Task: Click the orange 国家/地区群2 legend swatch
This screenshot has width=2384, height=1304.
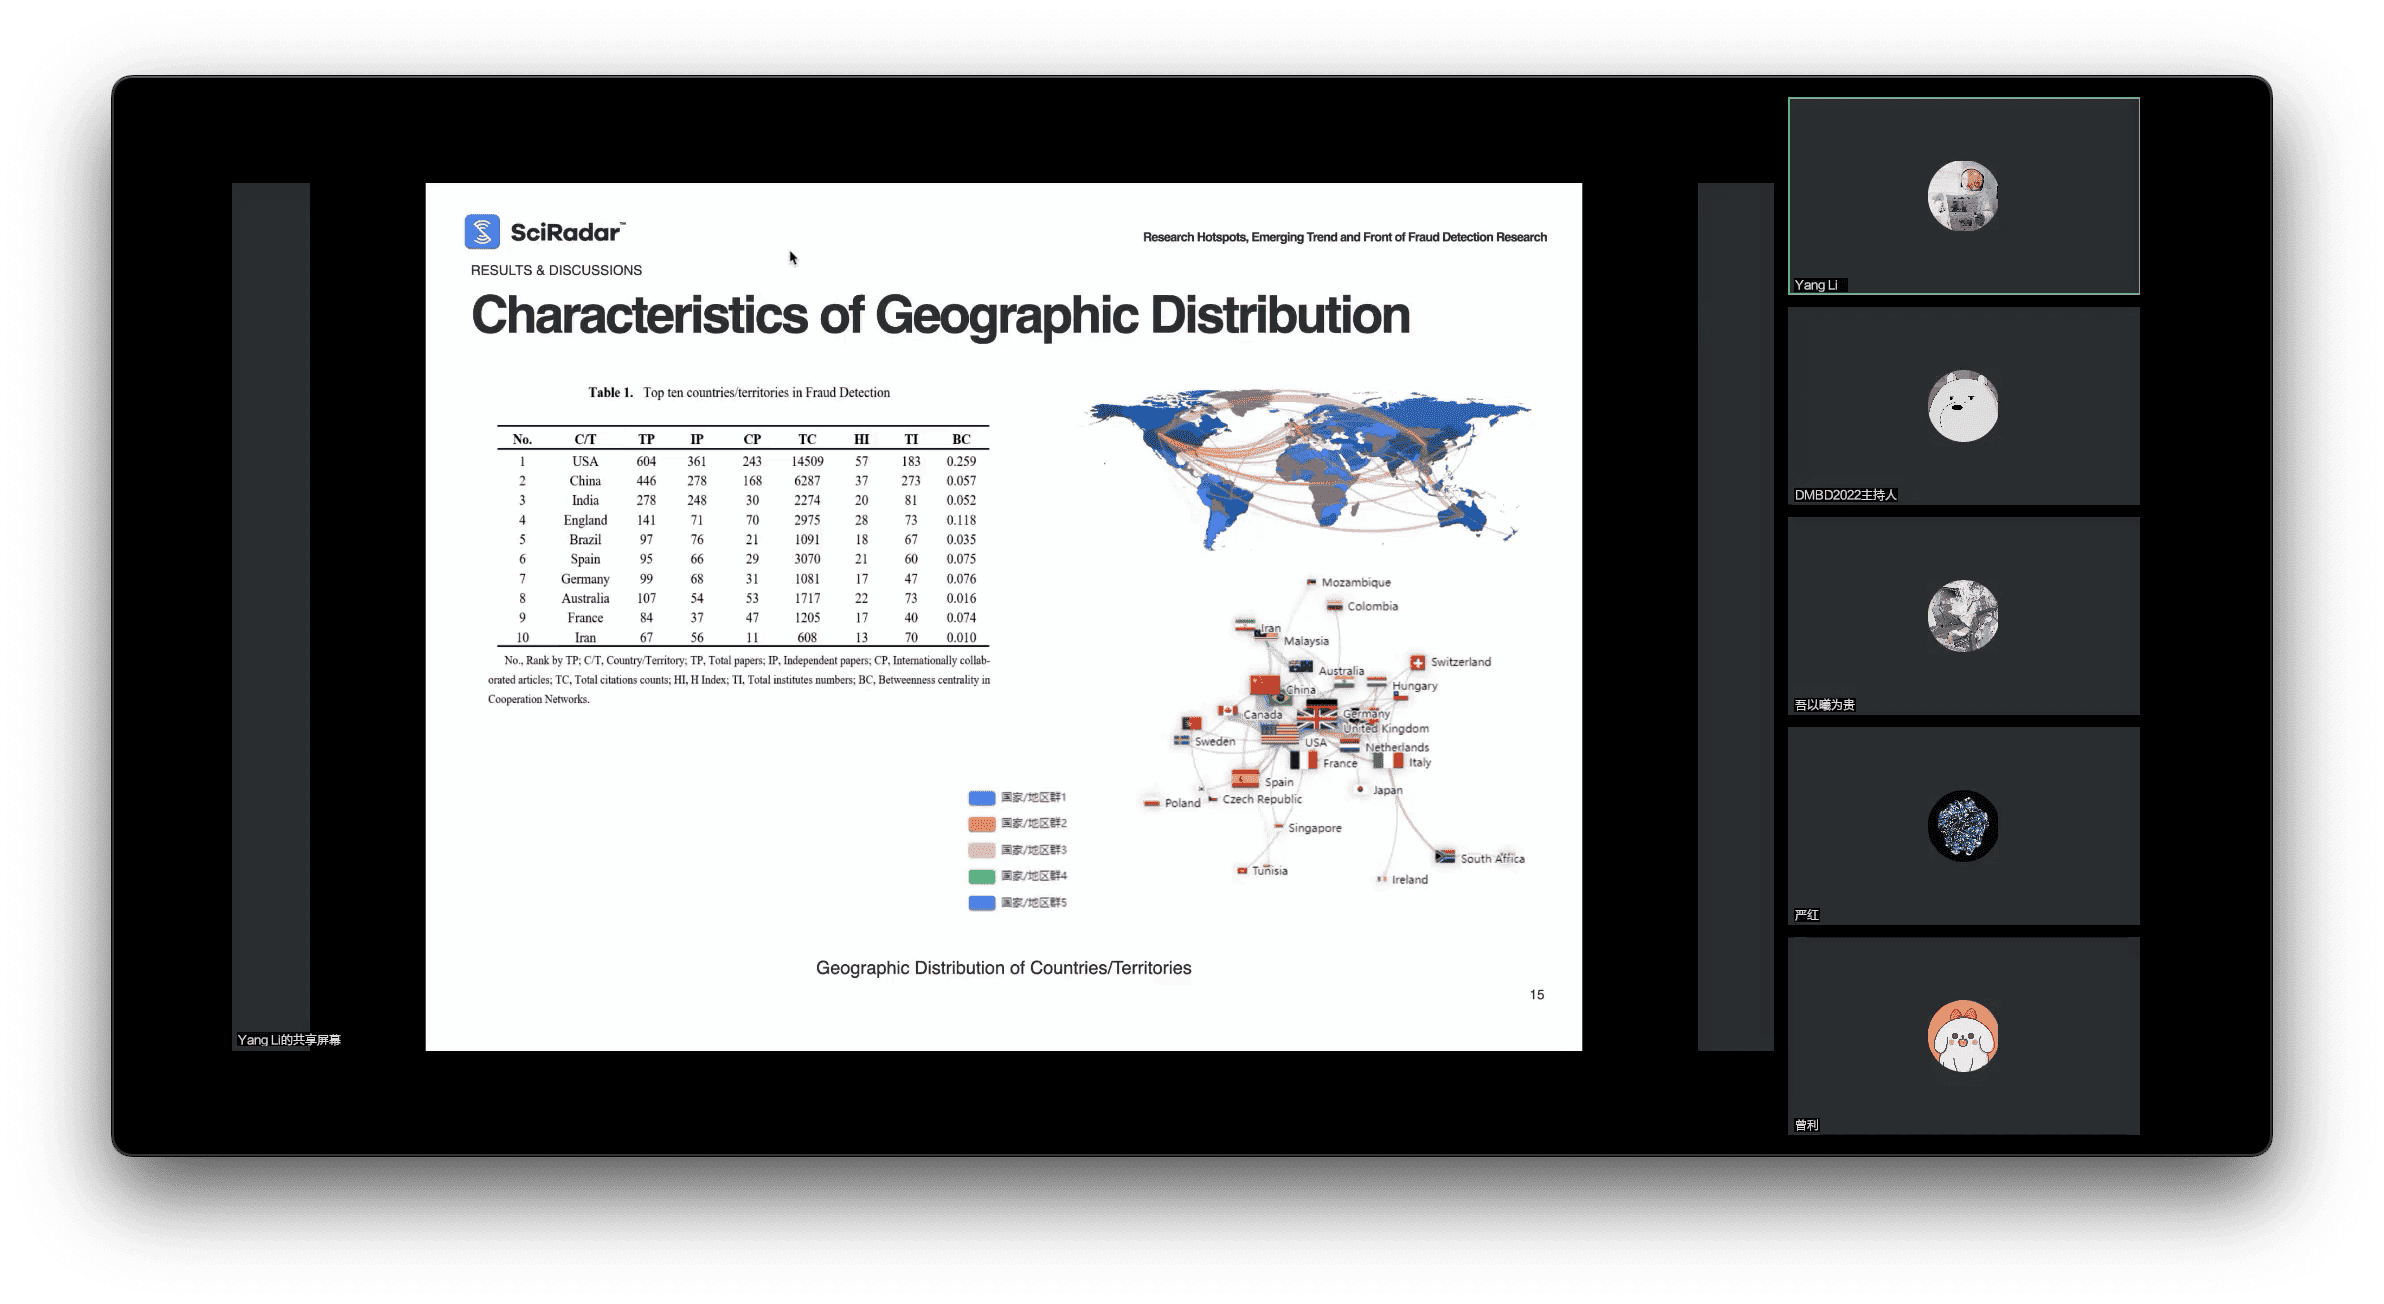Action: 982,824
